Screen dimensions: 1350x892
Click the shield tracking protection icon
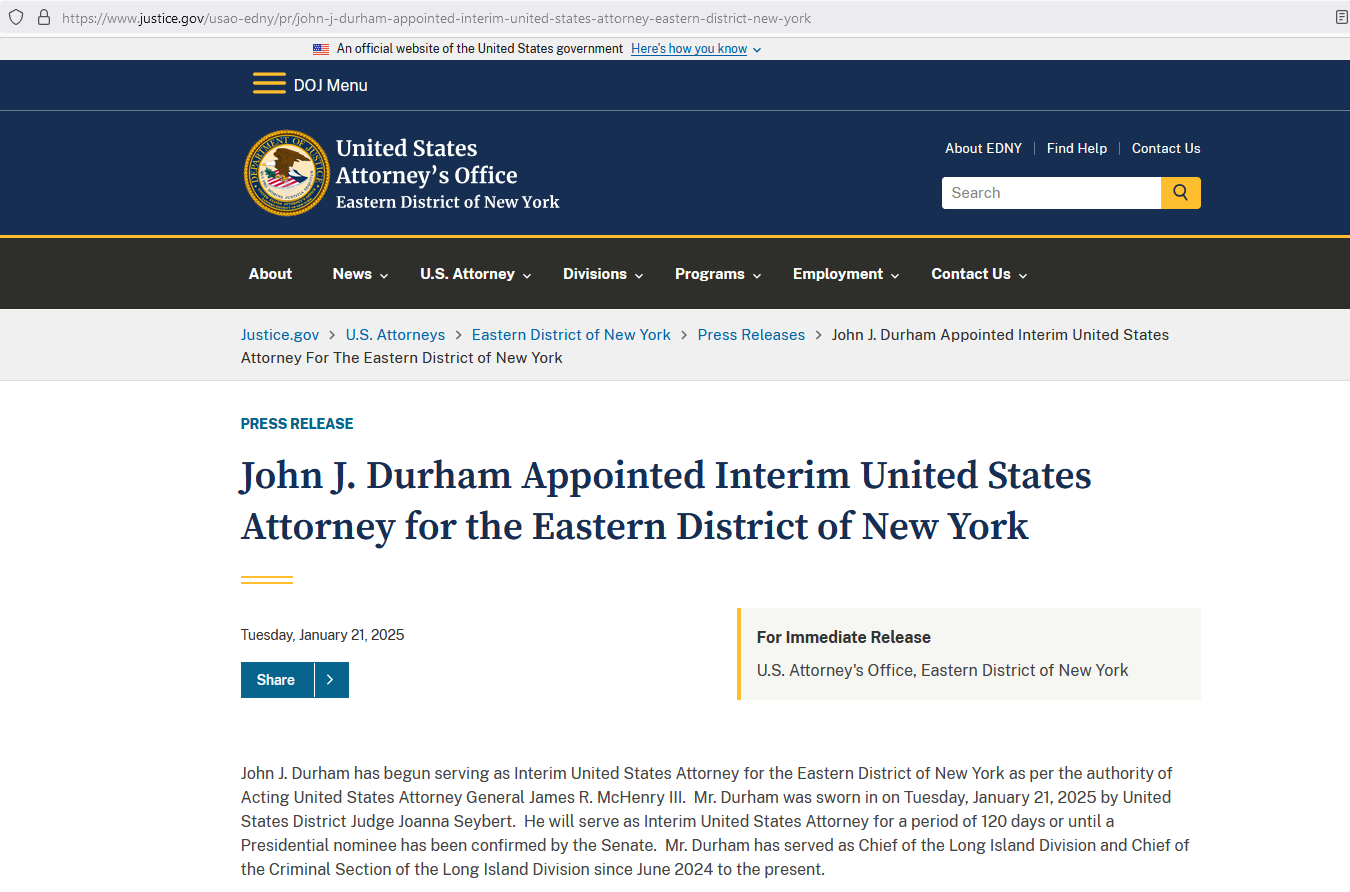click(x=16, y=17)
